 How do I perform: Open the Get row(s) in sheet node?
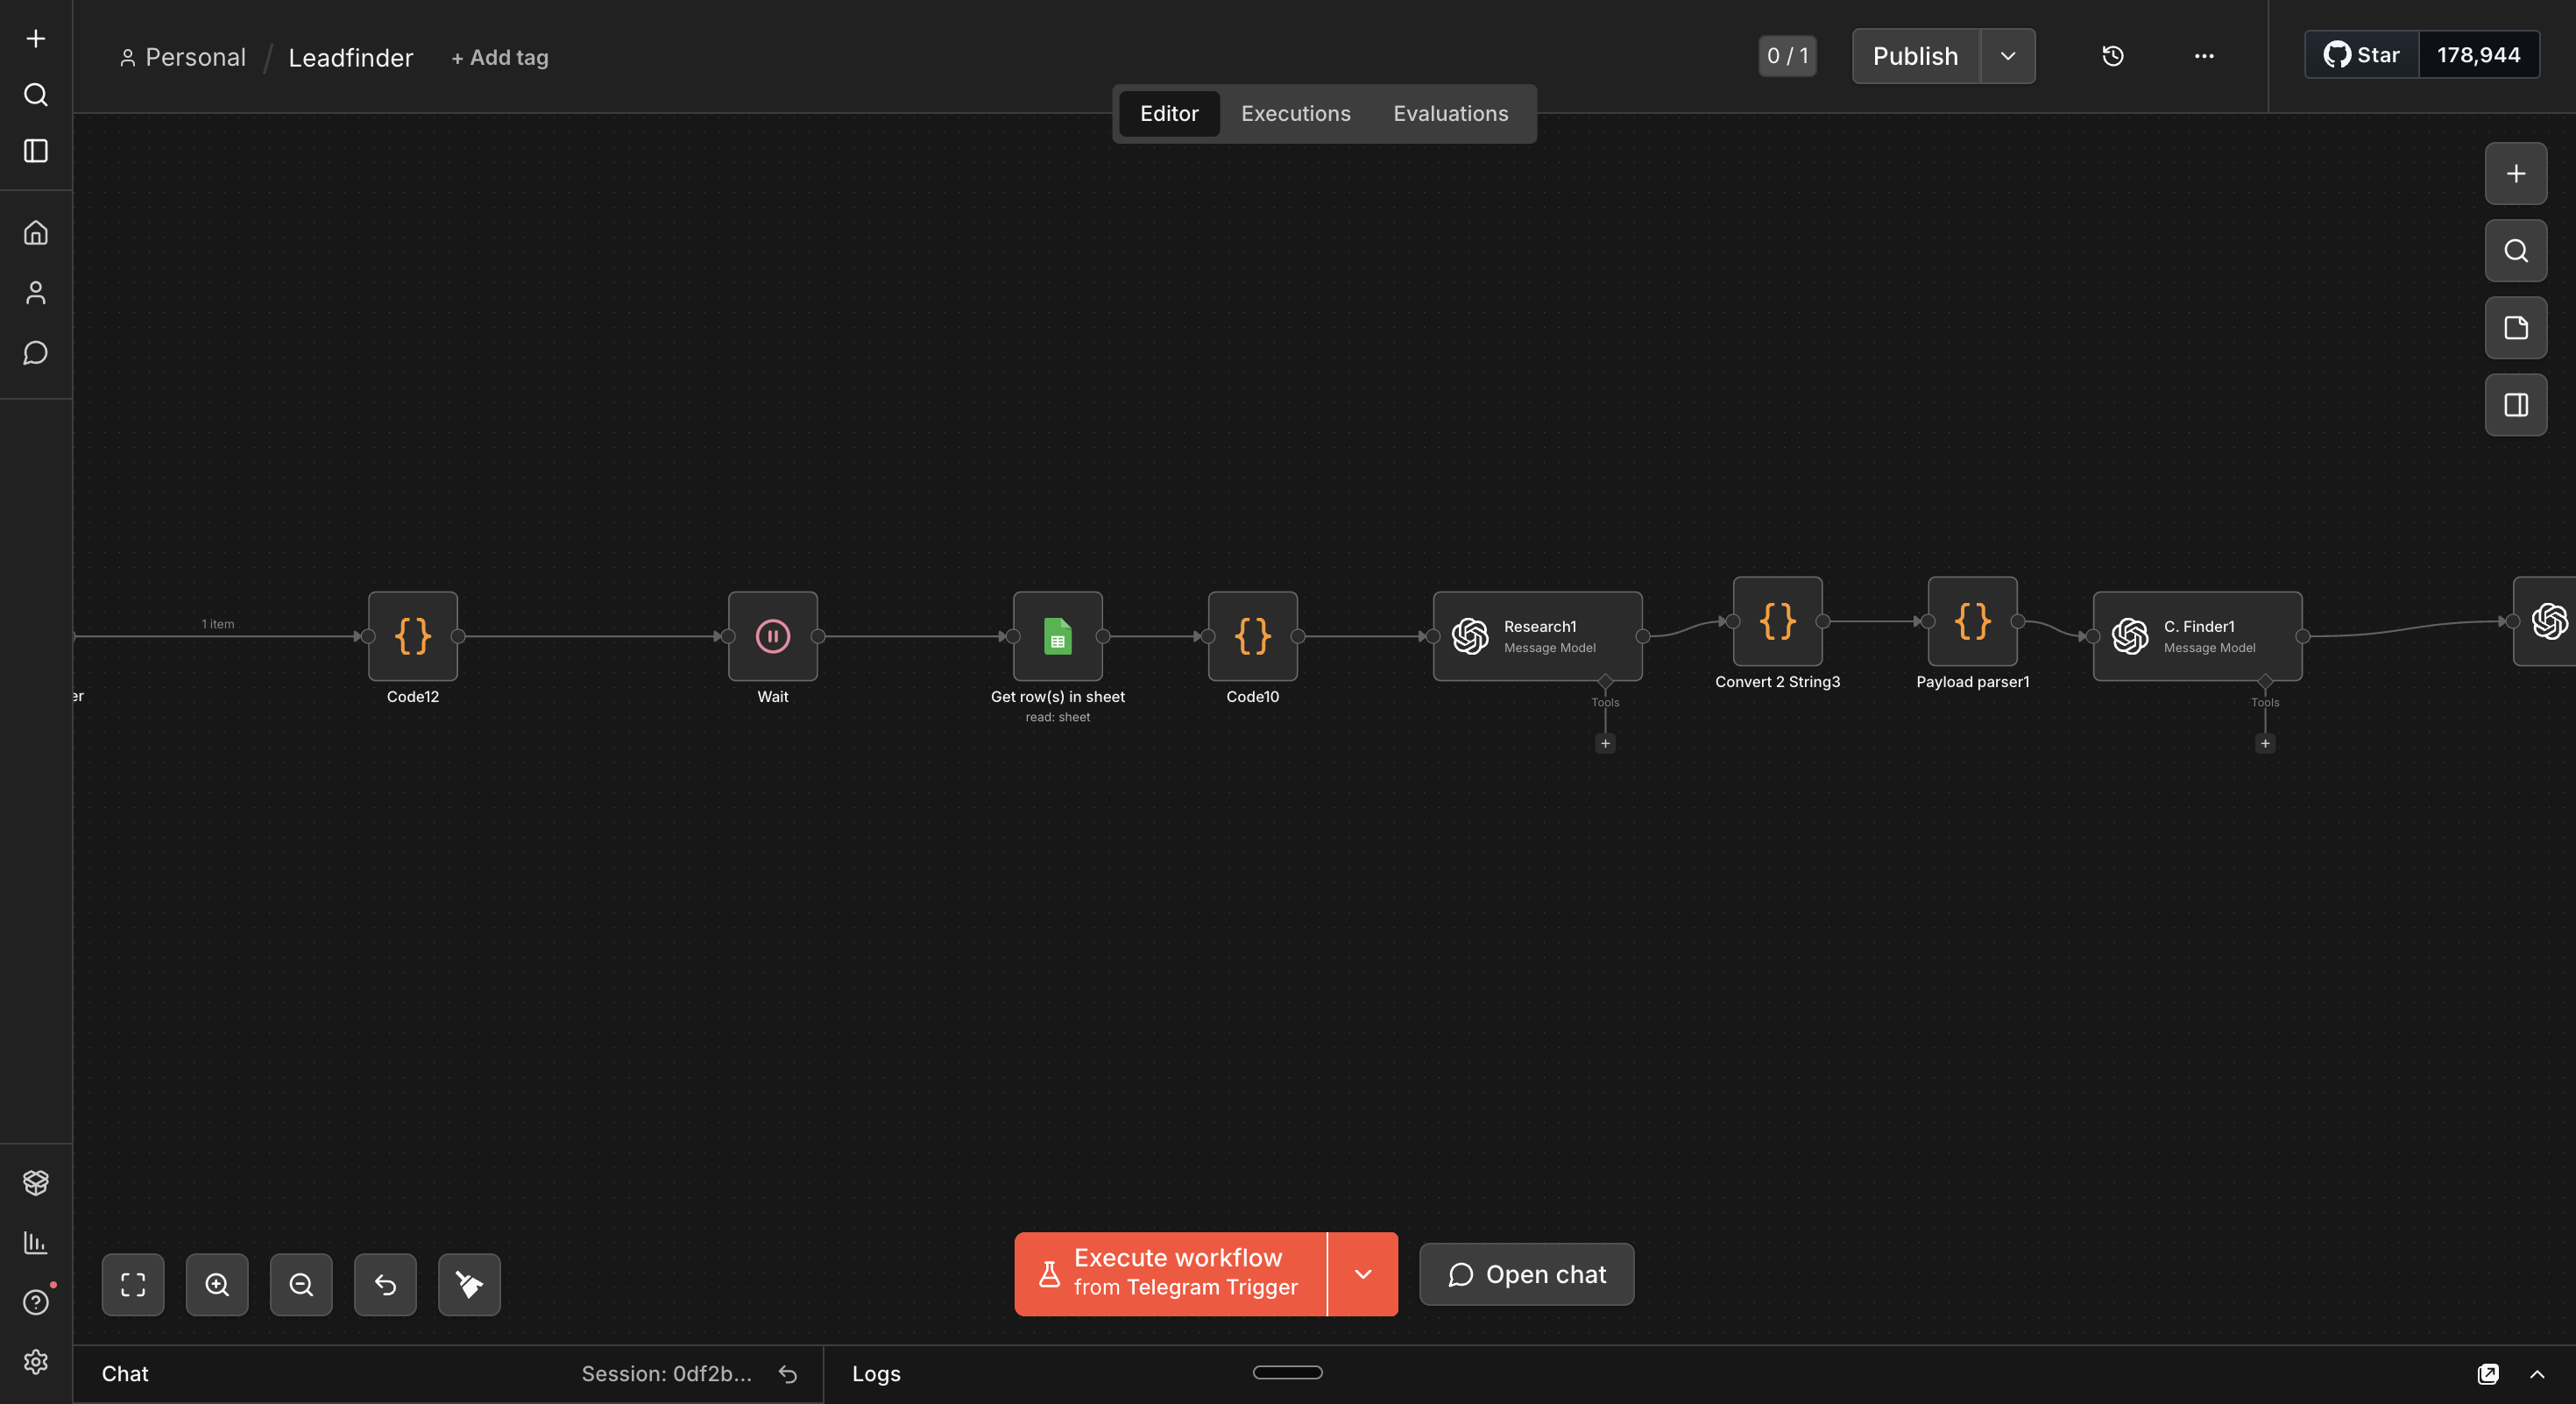(1057, 636)
